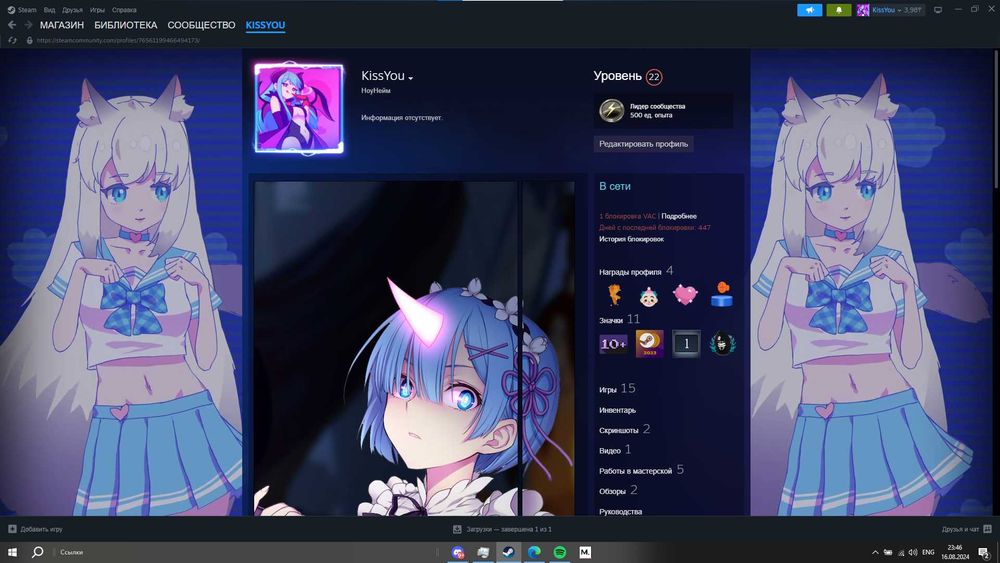The height and width of the screenshot is (563, 1000).
Task: Go forward using the right arrow
Action: [x=28, y=25]
